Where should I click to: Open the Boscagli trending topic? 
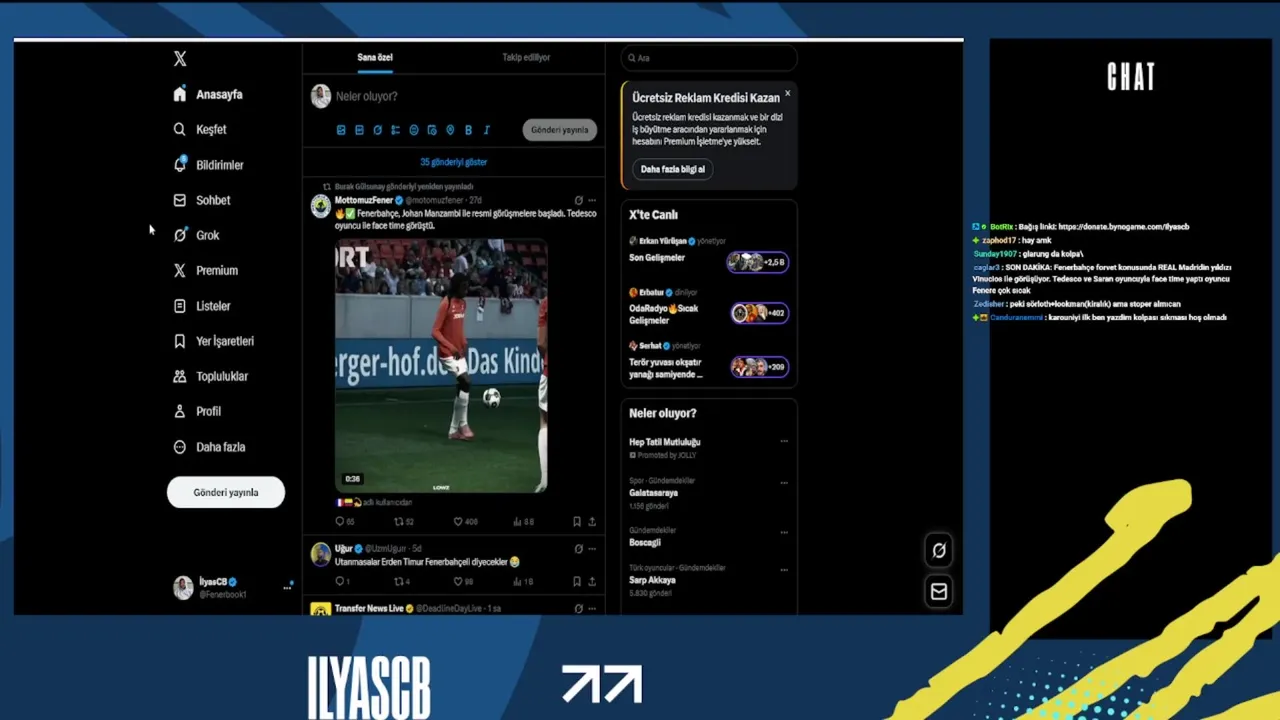pos(645,542)
